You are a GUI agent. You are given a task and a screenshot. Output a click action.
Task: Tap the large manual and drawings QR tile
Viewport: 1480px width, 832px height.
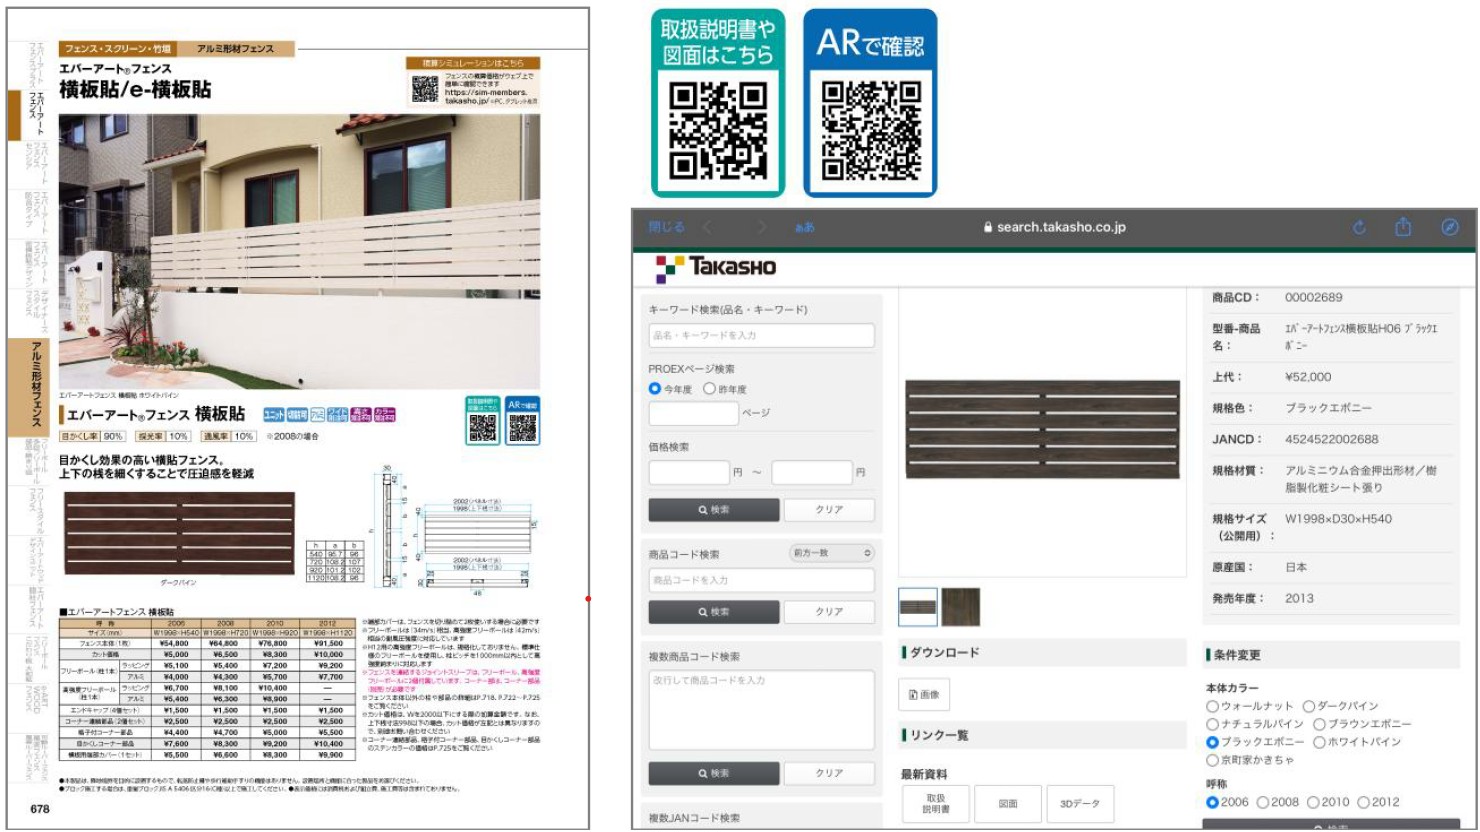coord(718,103)
